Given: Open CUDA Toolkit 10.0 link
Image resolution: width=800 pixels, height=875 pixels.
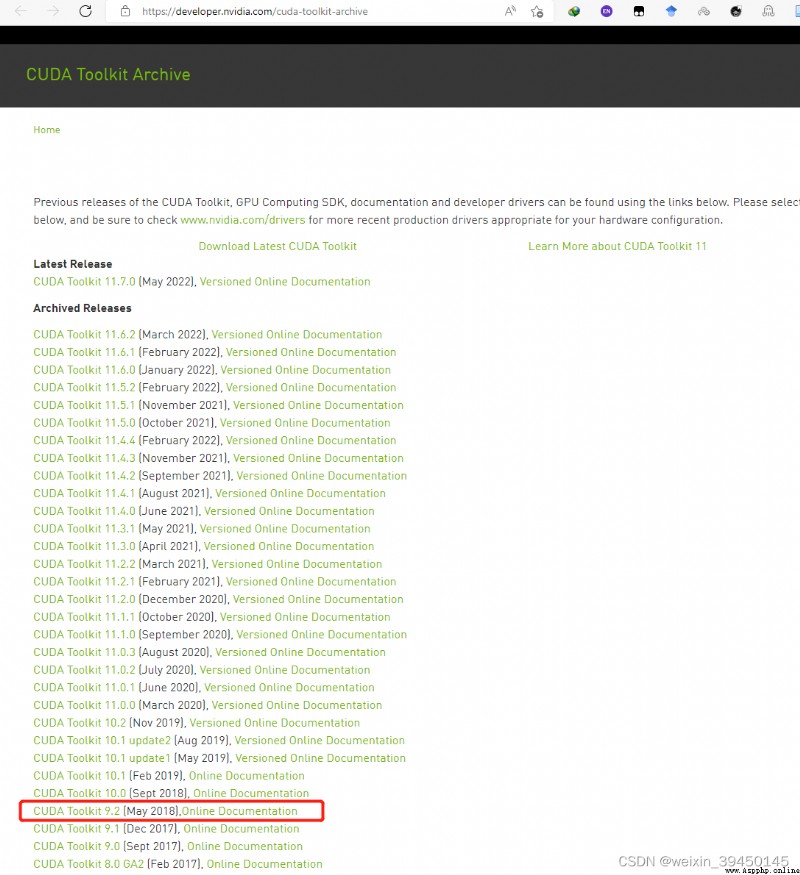Looking at the screenshot, I should click(80, 794).
